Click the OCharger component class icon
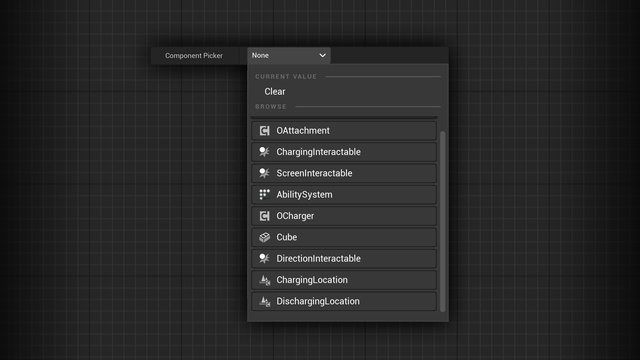 click(264, 216)
